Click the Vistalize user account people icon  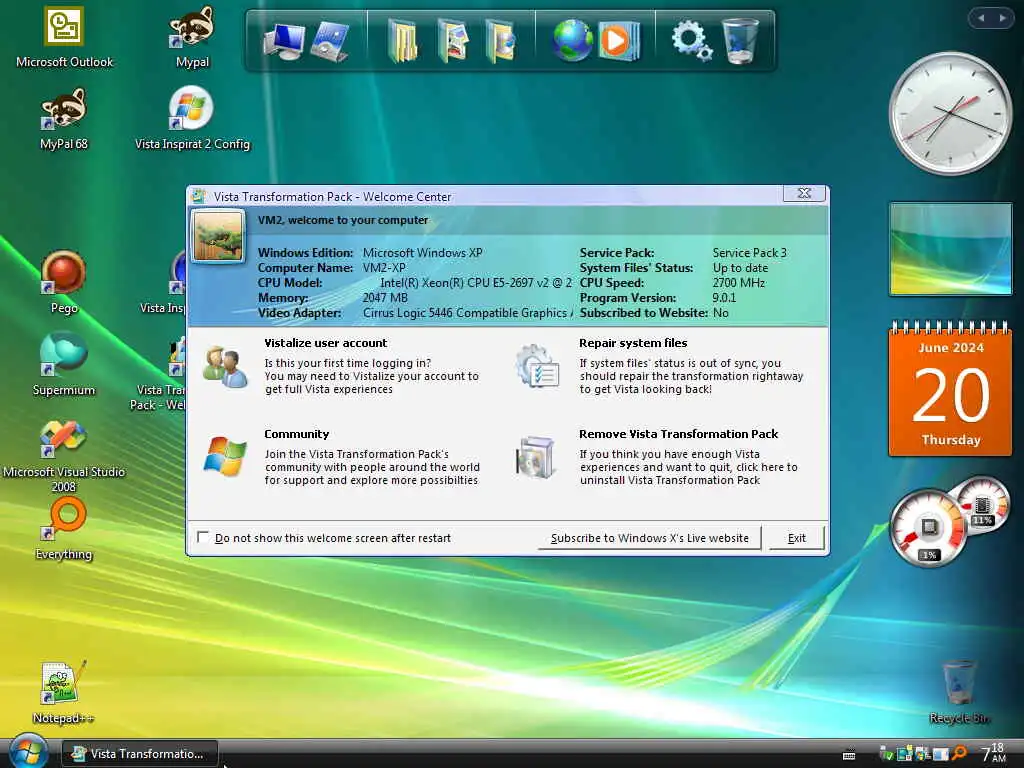225,366
